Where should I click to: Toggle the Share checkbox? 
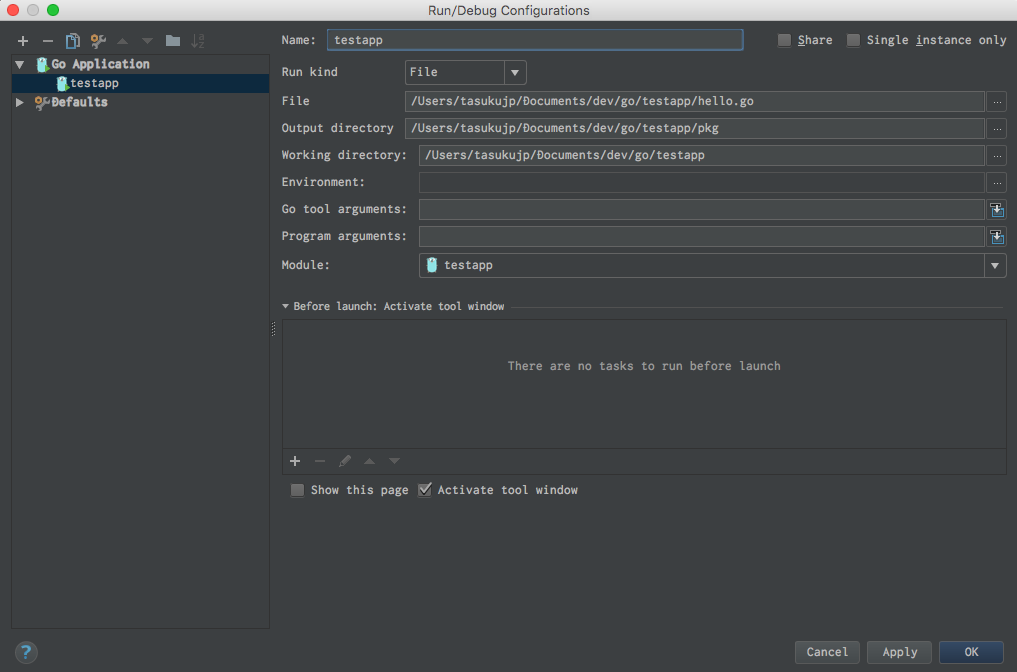[784, 40]
